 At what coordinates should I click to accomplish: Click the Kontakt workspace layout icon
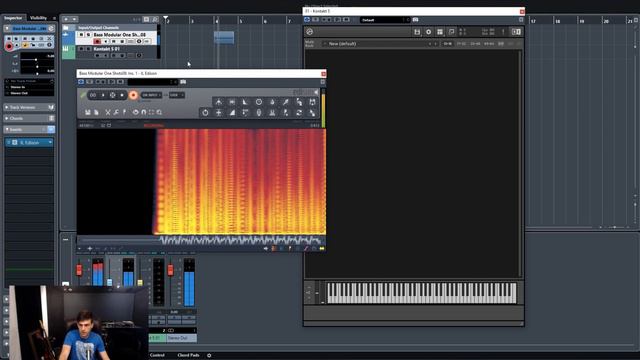click(440, 32)
